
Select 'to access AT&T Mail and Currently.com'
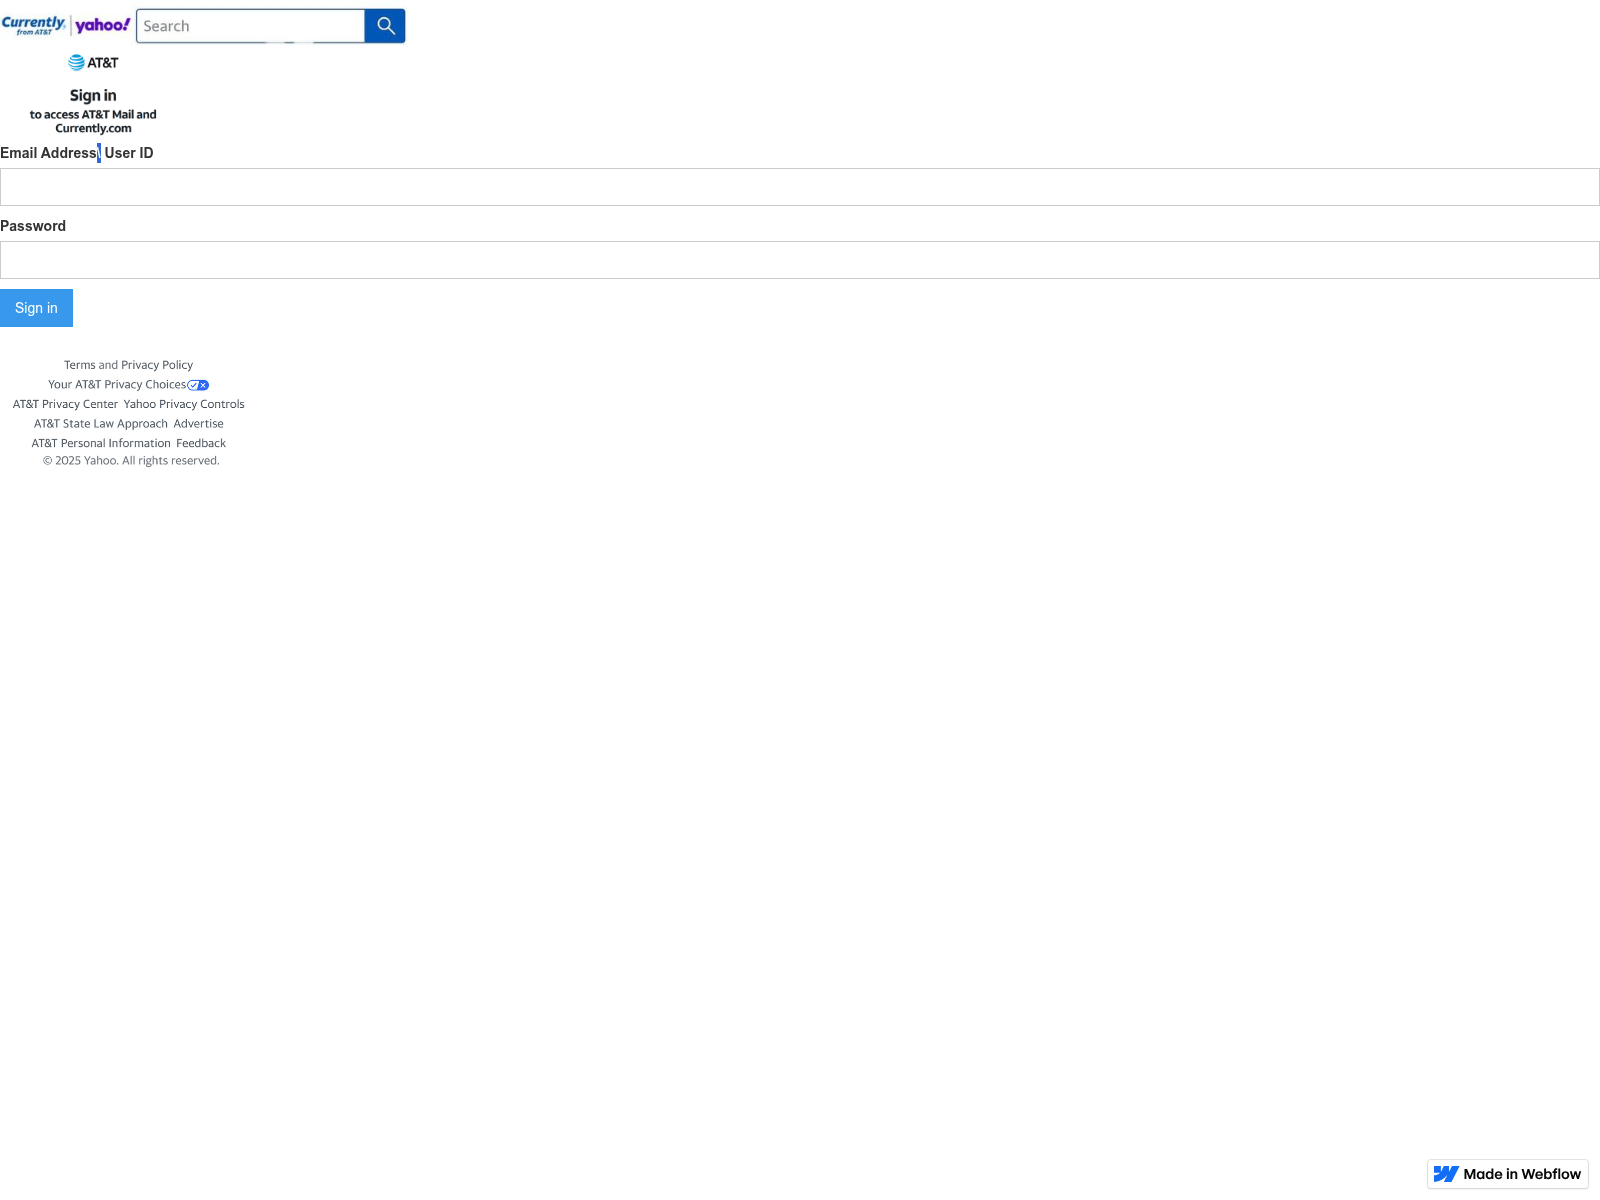click(93, 121)
